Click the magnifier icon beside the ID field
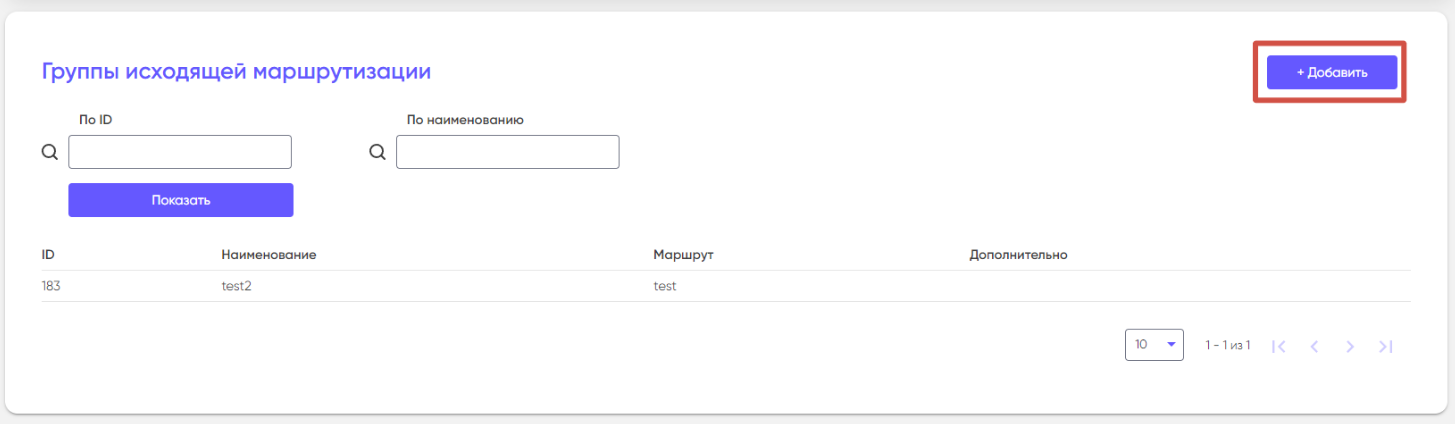 [50, 153]
